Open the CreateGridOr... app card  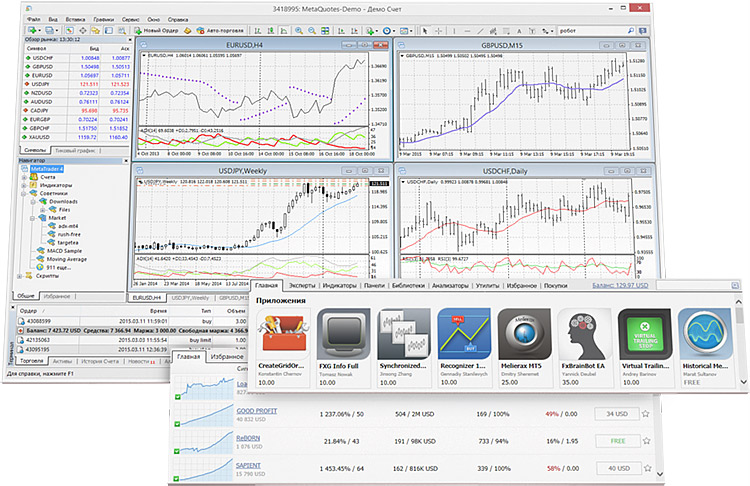(x=283, y=347)
